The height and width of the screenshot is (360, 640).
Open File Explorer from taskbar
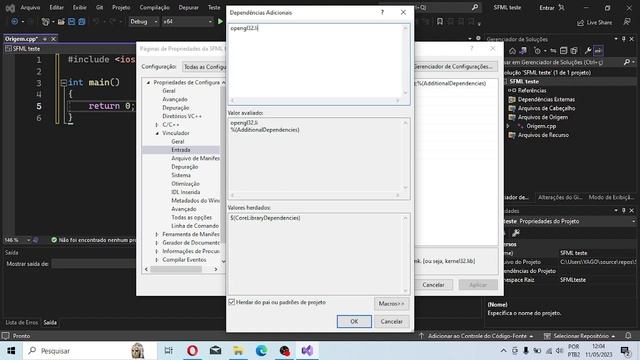pos(238,351)
